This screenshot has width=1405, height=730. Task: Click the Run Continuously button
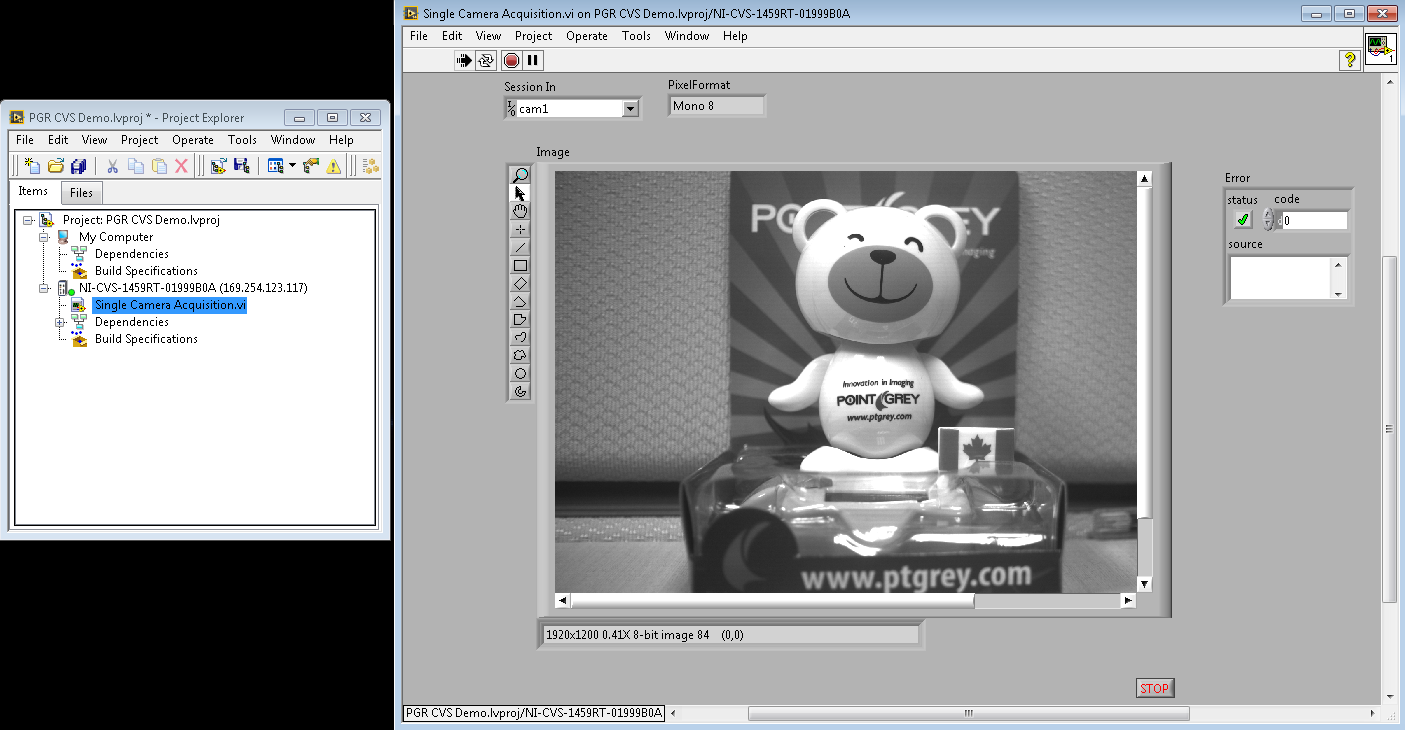486,61
